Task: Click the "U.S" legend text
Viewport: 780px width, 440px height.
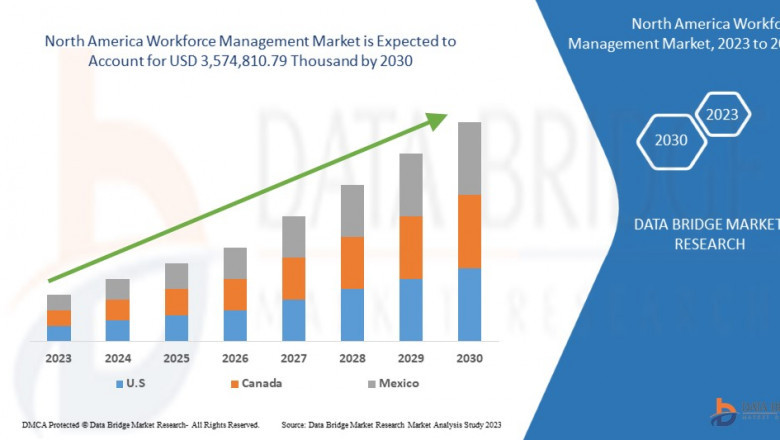Action: click(136, 383)
